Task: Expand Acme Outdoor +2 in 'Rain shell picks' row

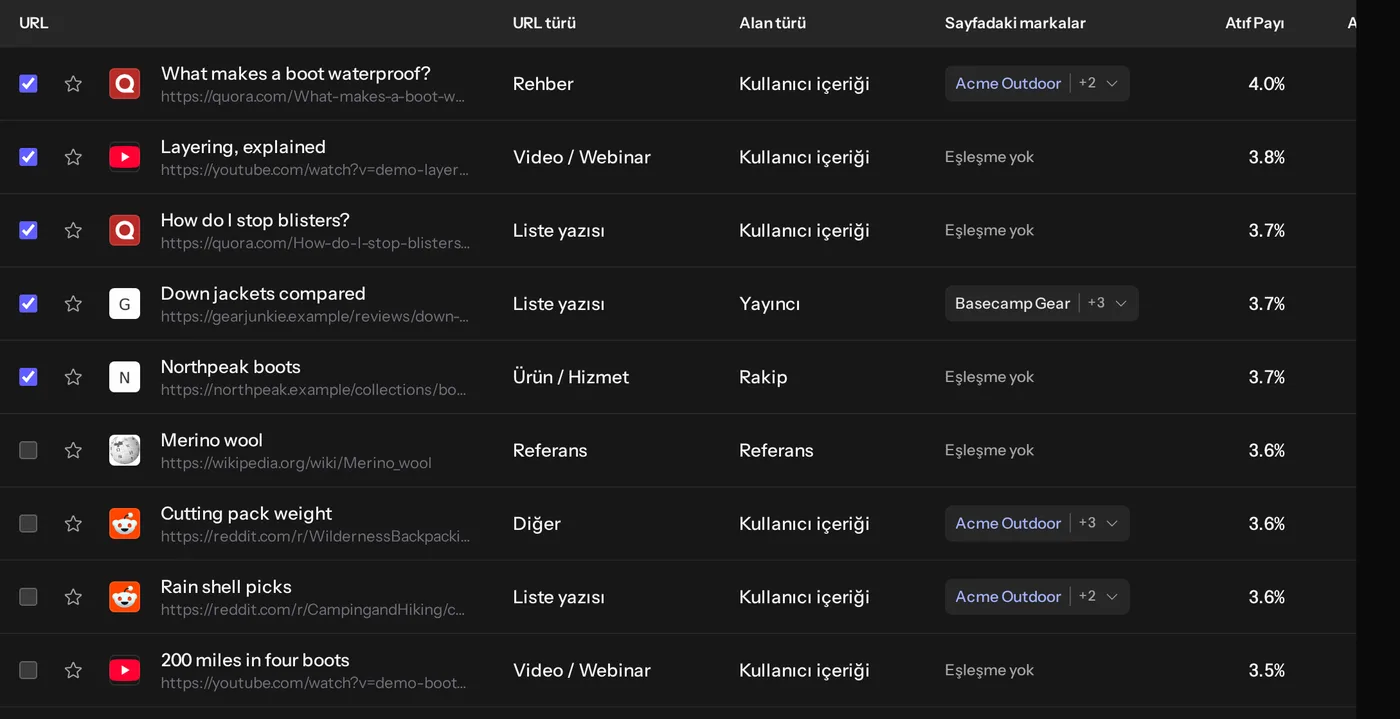Action: pos(1037,597)
